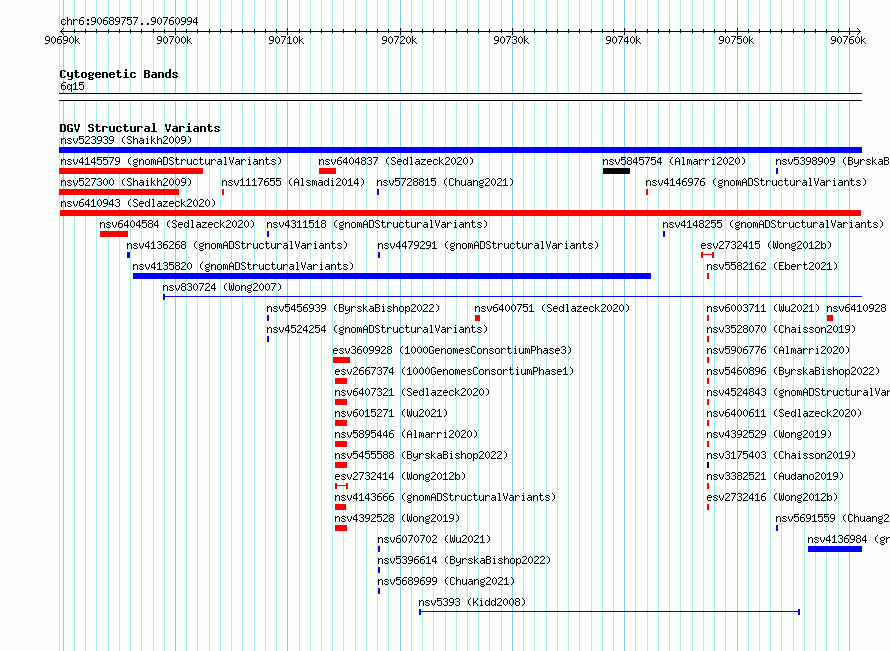Click the red bar under nsv6404584
Image resolution: width=890 pixels, height=651 pixels.
[114, 234]
